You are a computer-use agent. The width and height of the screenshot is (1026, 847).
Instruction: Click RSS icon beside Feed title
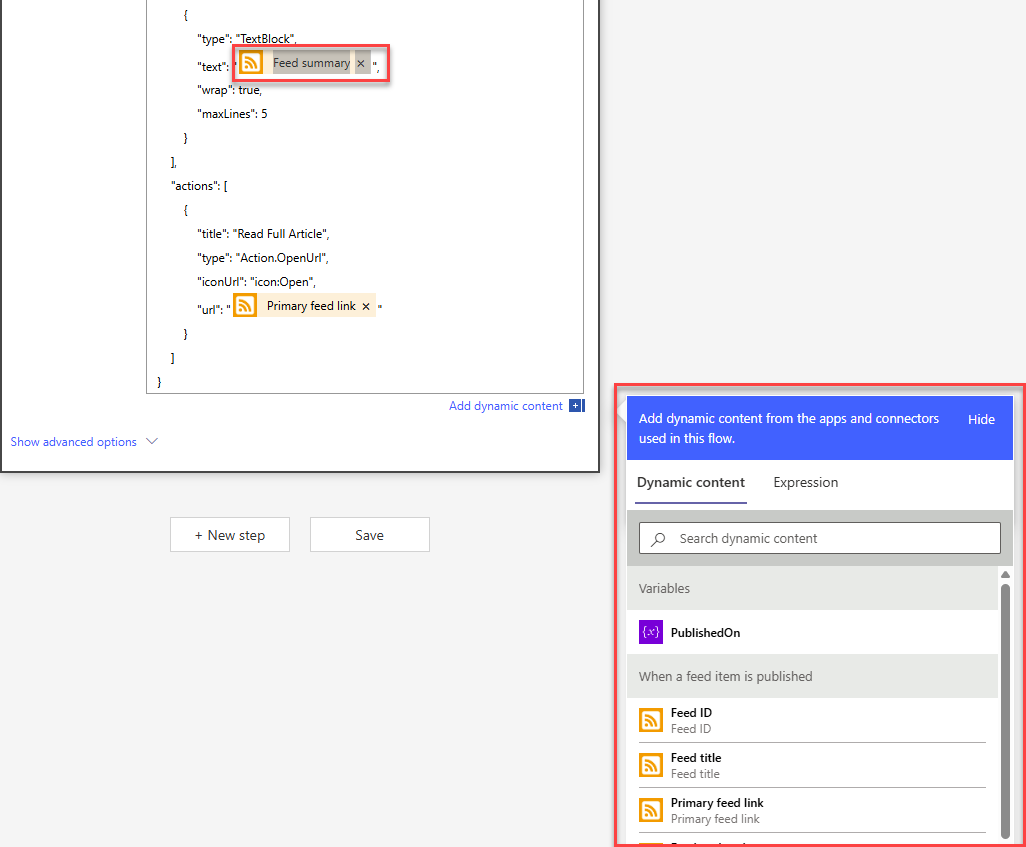point(651,765)
